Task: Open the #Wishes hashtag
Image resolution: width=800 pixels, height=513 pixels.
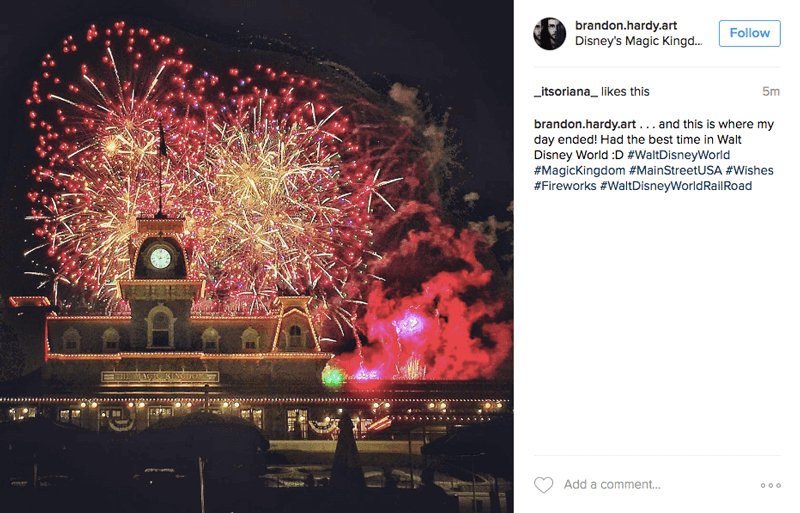Action: pos(749,170)
